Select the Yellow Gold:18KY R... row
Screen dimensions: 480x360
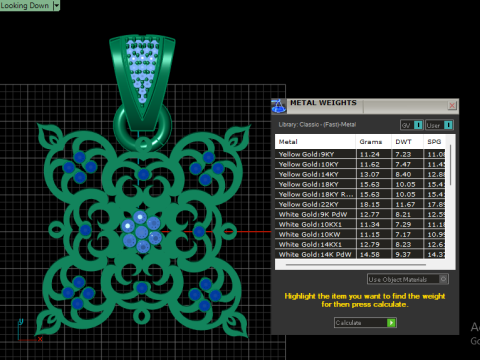click(x=360, y=194)
